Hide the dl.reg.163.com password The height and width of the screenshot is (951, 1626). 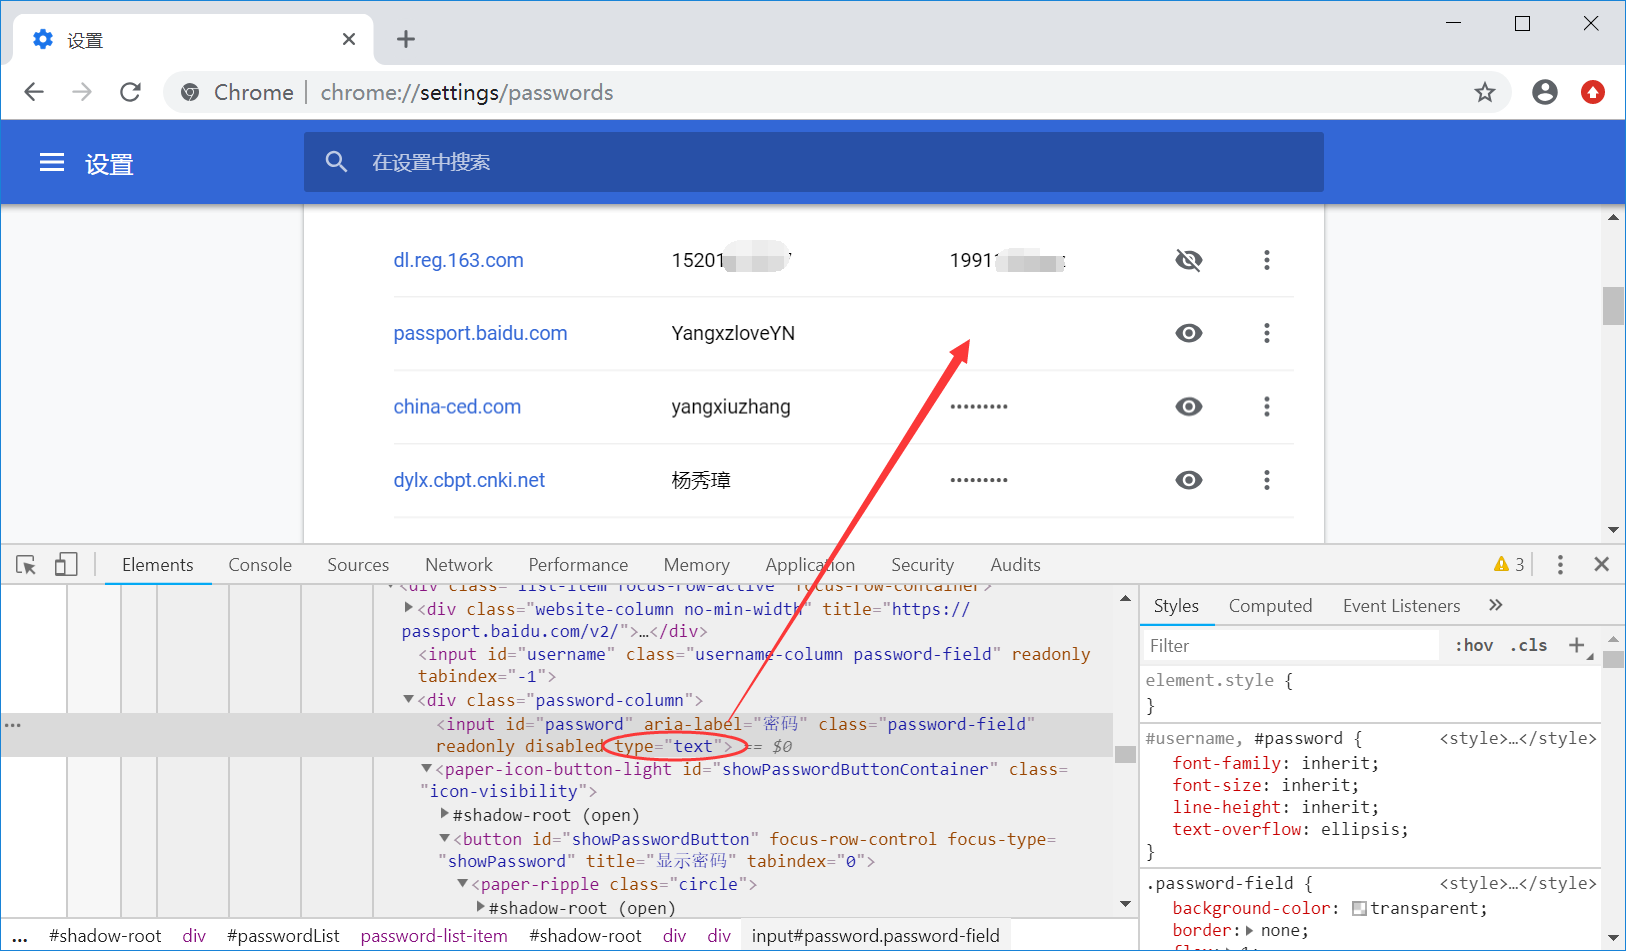click(x=1189, y=260)
